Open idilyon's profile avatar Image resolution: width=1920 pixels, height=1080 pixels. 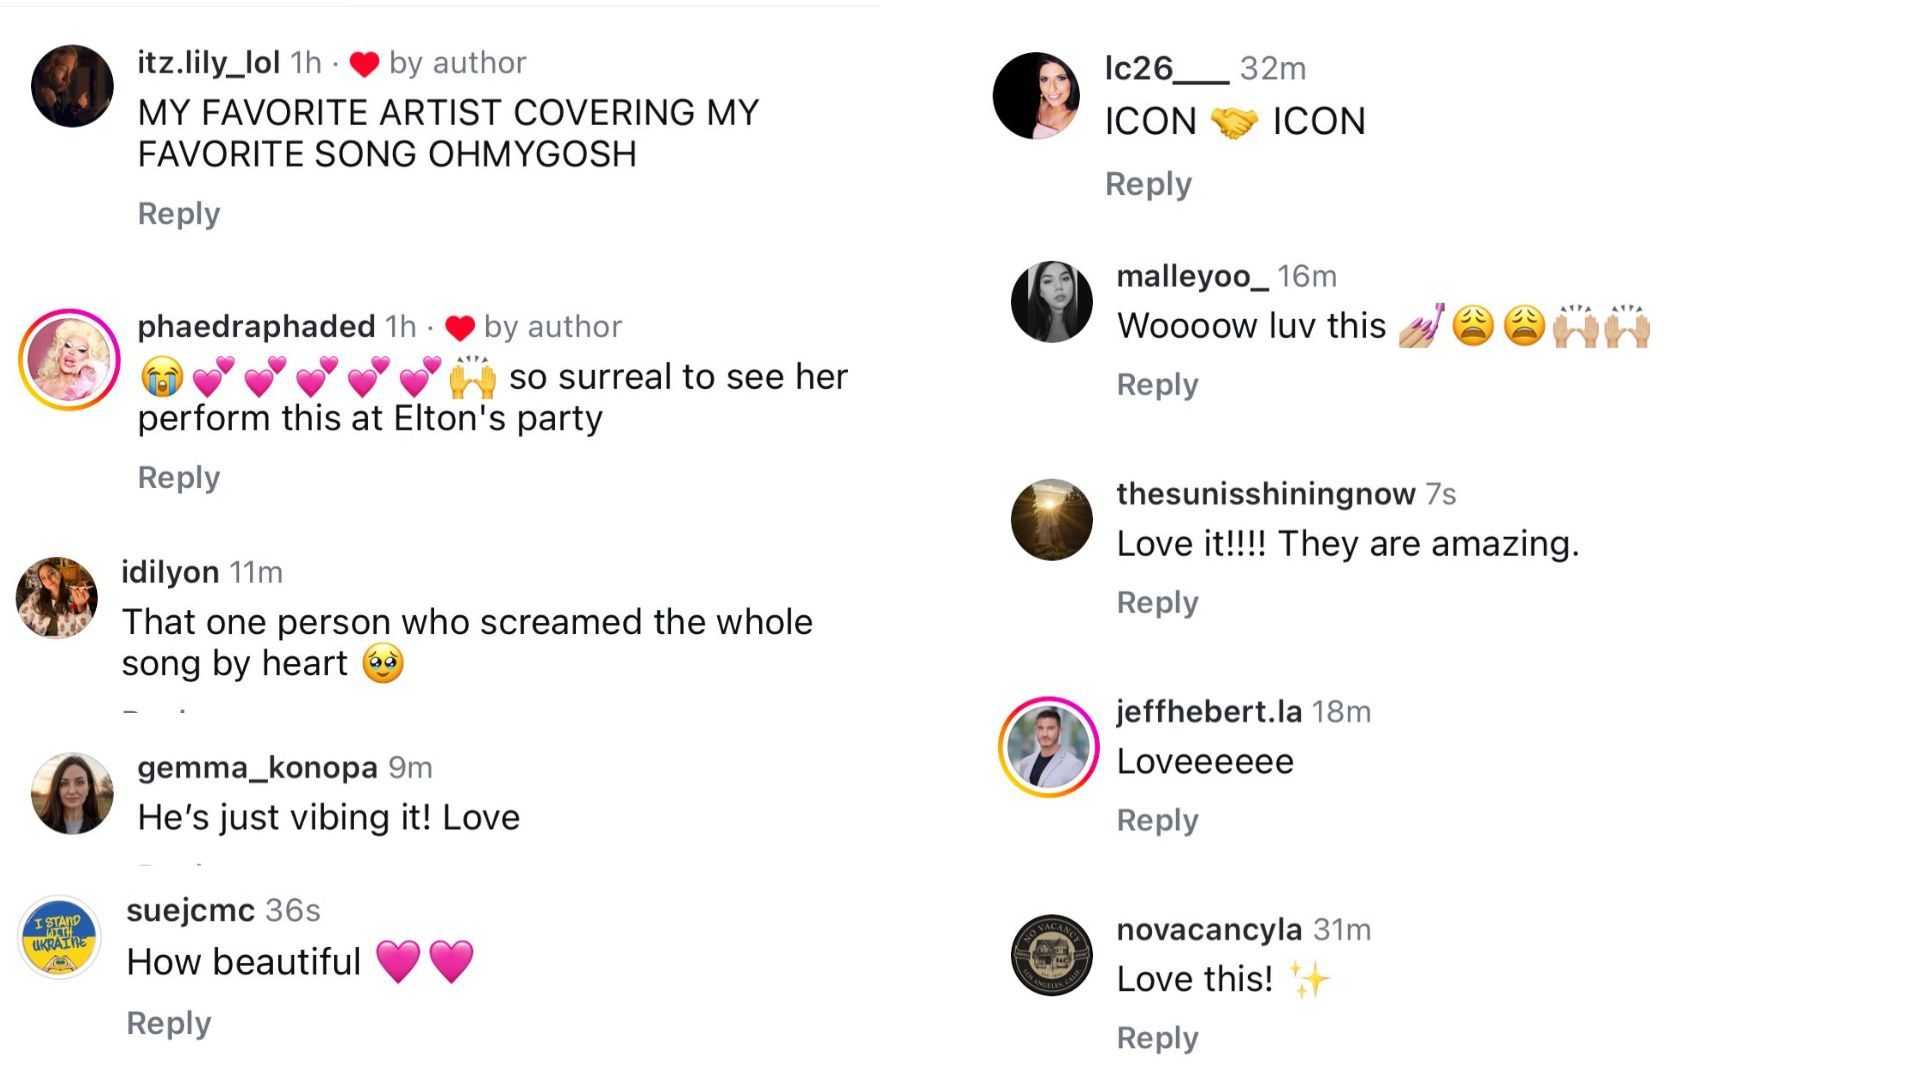pyautogui.click(x=57, y=598)
